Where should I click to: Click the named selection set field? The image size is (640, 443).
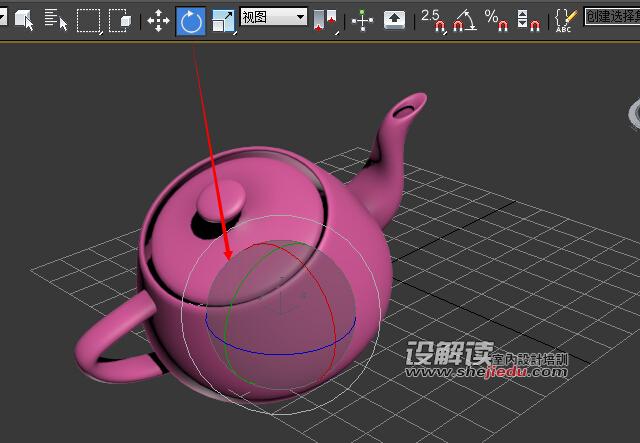(612, 17)
